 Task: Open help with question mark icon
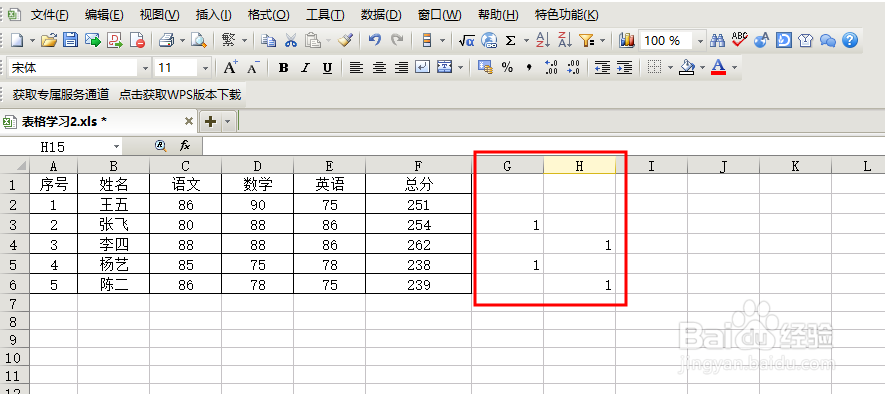click(x=849, y=40)
